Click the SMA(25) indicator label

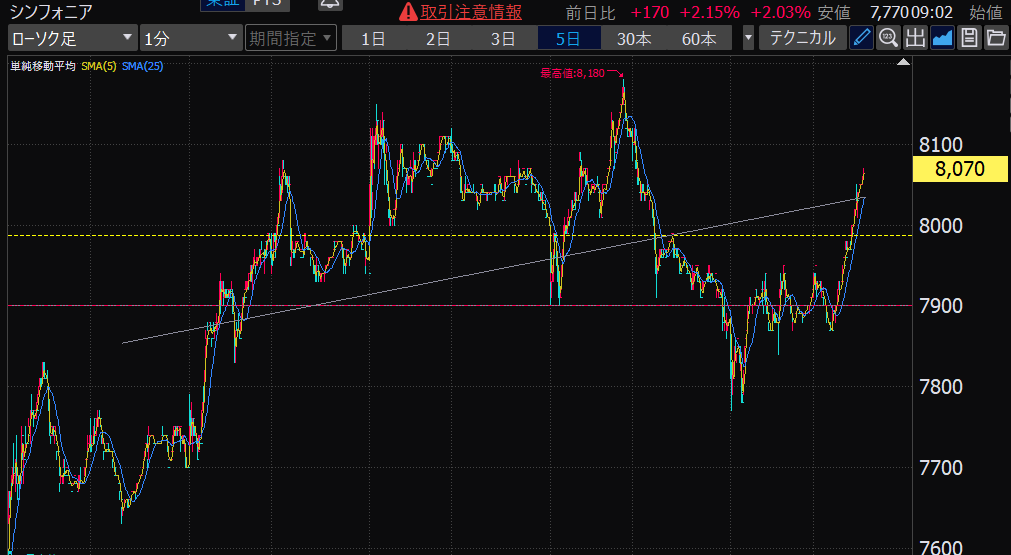pyautogui.click(x=144, y=66)
